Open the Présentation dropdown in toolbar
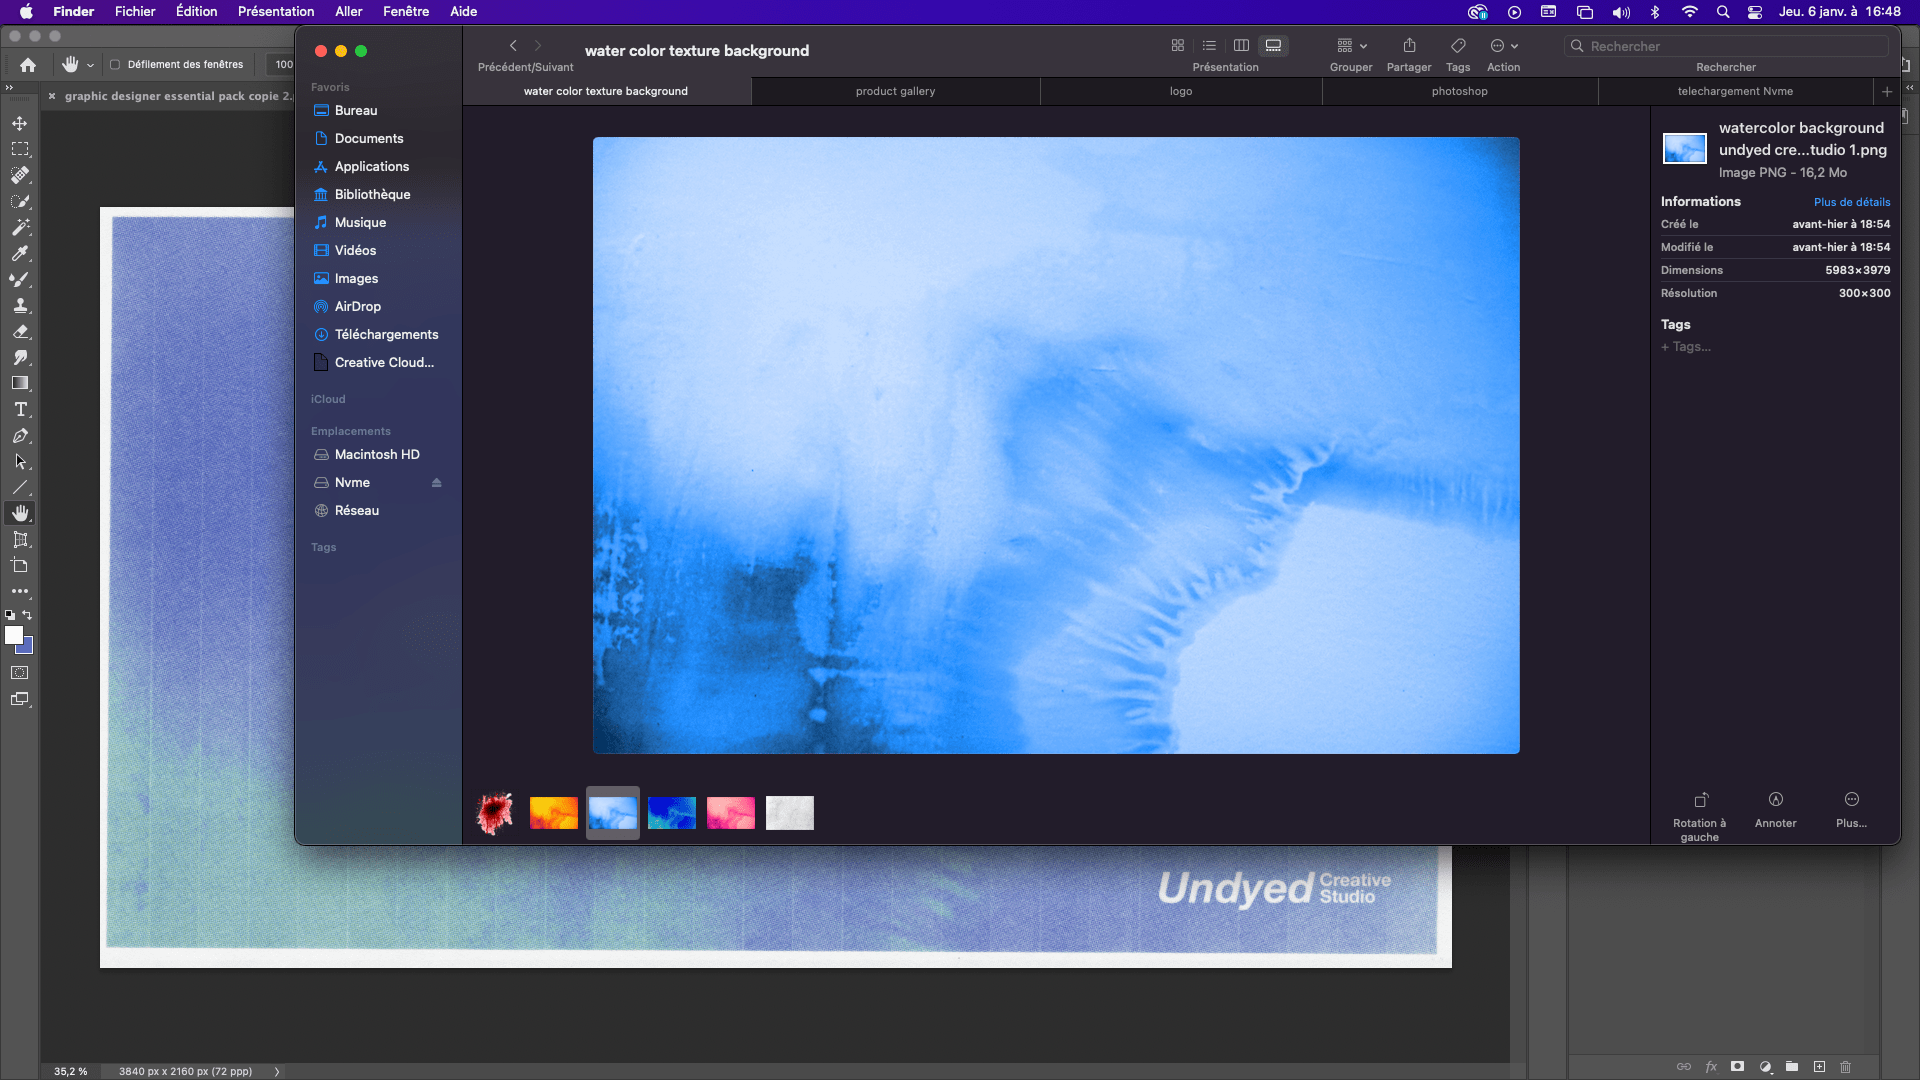This screenshot has width=1920, height=1080. click(x=1224, y=67)
